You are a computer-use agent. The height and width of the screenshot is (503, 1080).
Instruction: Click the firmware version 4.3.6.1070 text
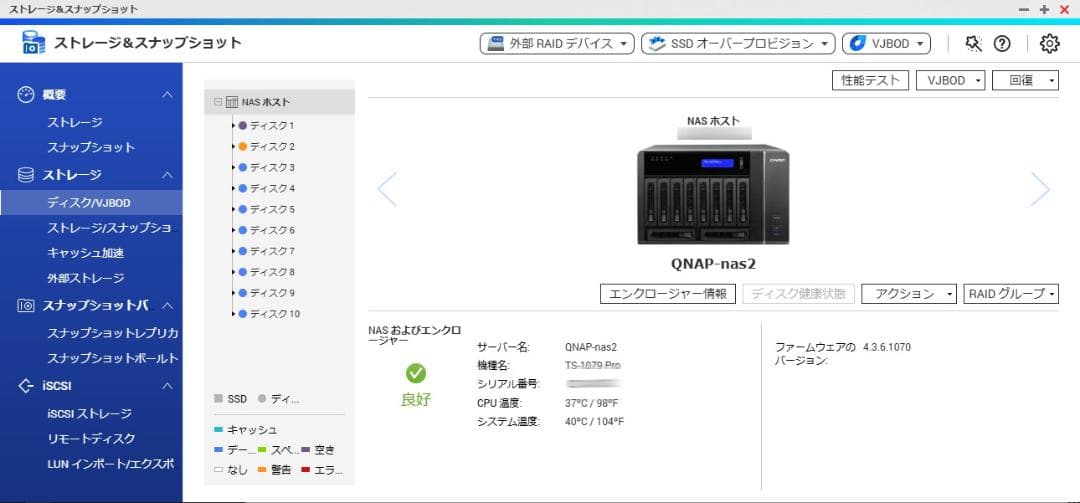click(x=886, y=347)
